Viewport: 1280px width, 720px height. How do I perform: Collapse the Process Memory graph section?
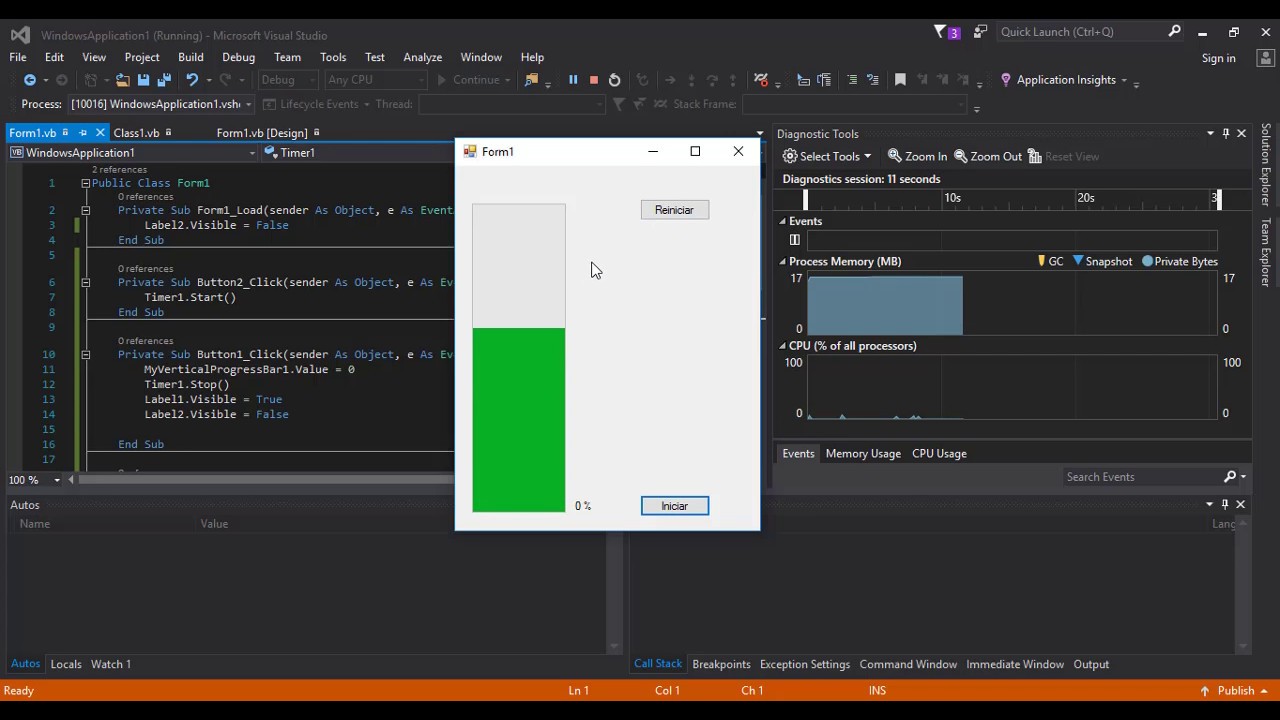(x=783, y=261)
